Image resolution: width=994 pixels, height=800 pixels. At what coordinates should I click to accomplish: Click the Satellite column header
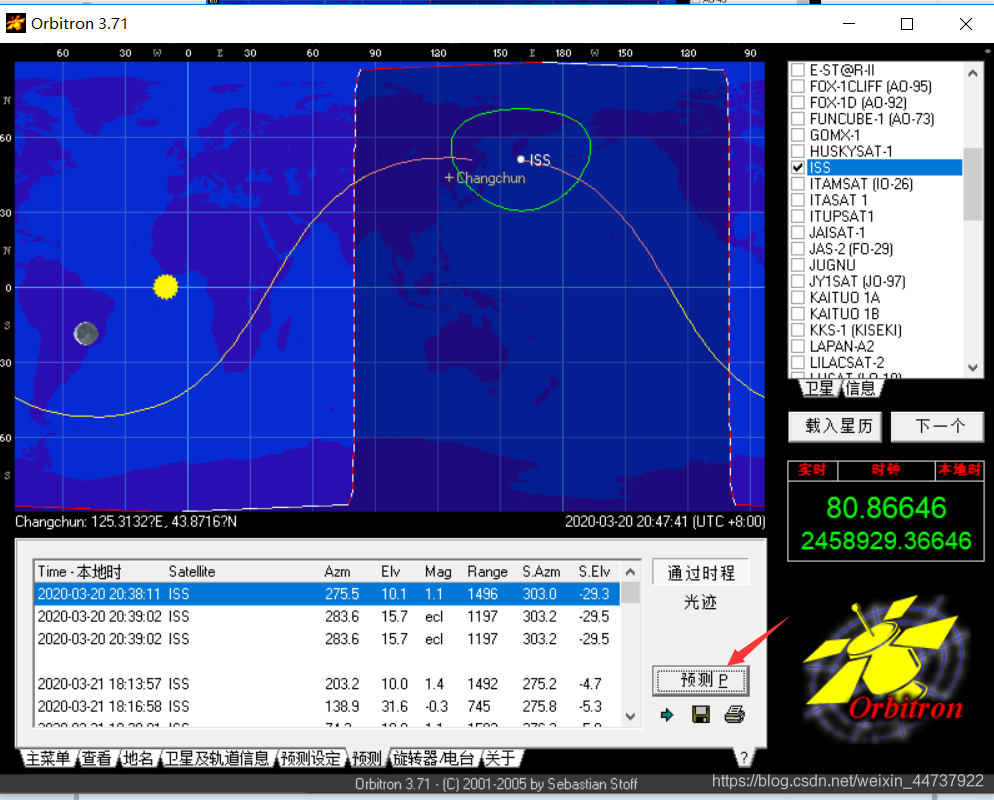coord(191,572)
